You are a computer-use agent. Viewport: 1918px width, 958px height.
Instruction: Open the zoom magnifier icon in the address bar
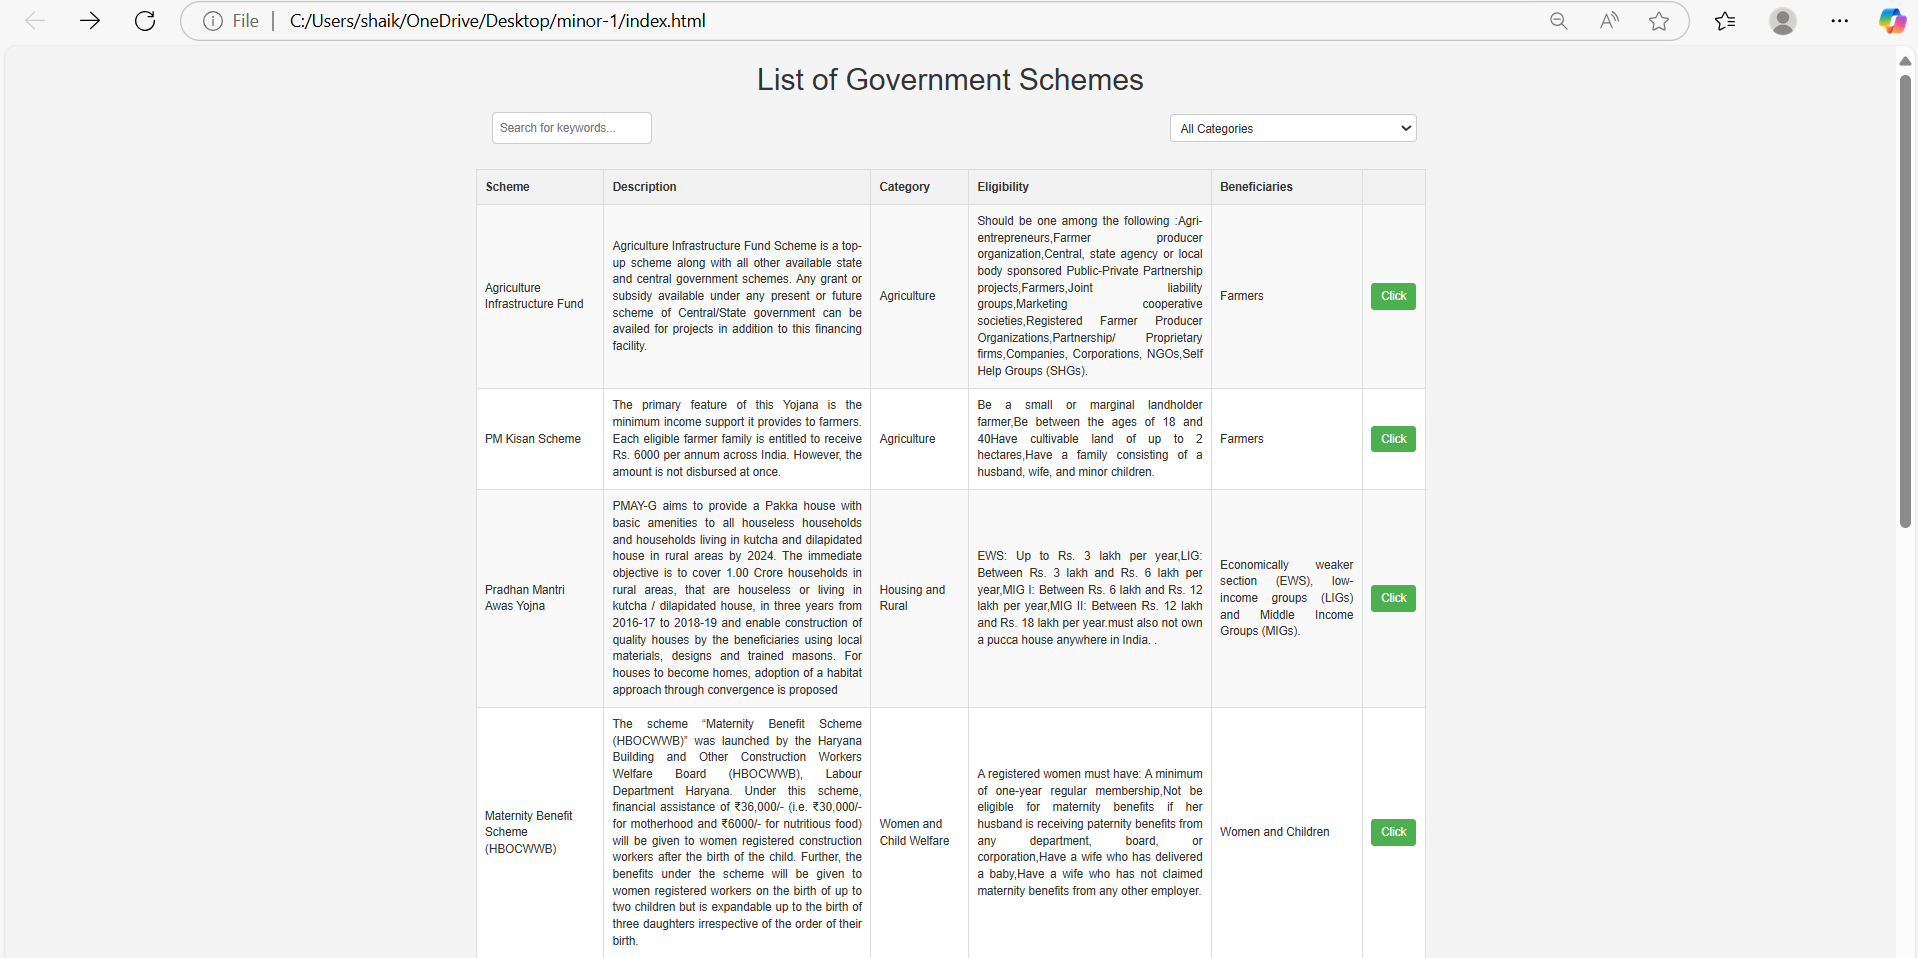pos(1558,21)
